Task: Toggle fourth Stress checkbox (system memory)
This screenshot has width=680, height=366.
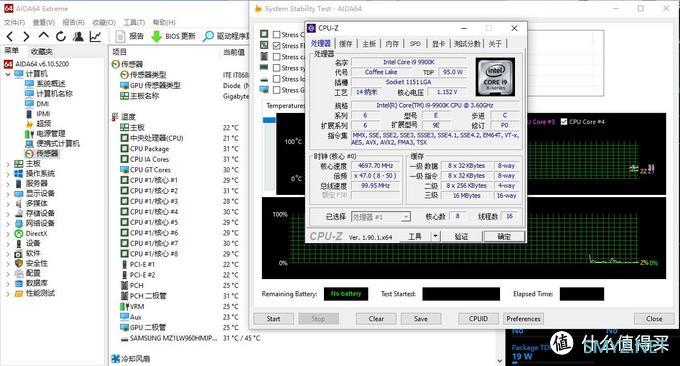Action: tap(276, 68)
